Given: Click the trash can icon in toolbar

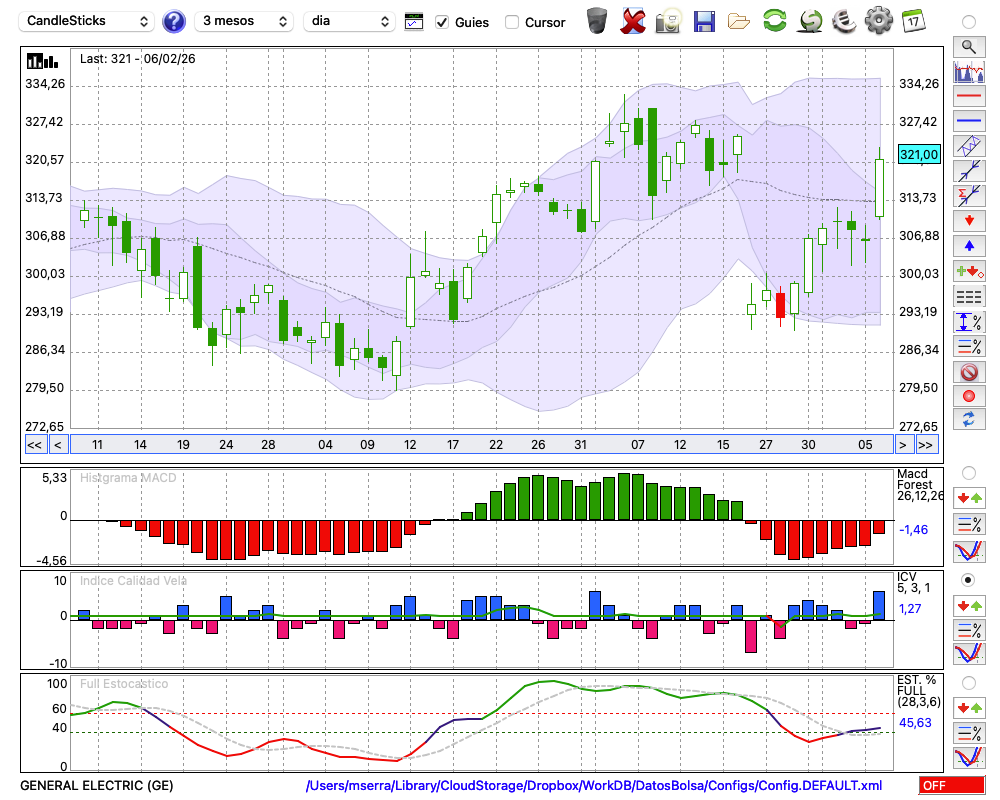Looking at the screenshot, I should (597, 21).
